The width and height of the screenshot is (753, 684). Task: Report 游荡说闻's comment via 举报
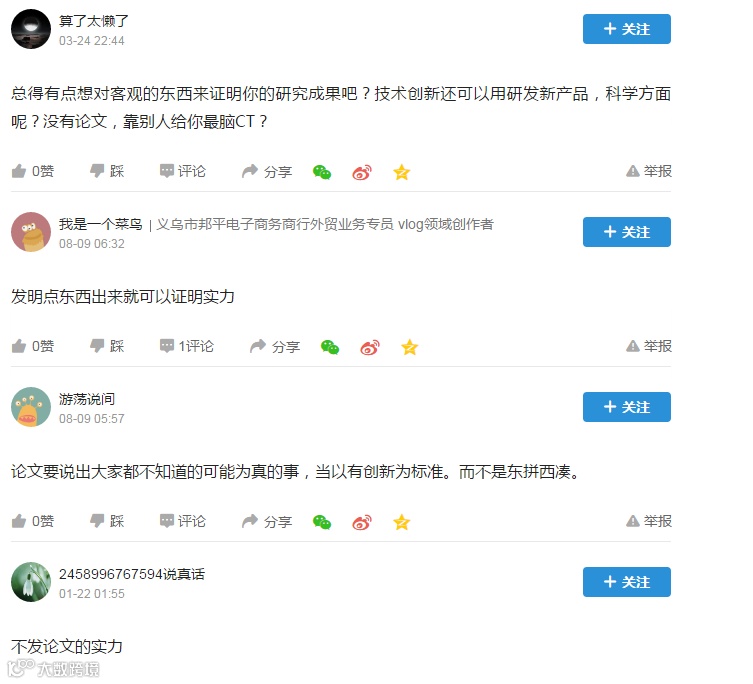coord(649,521)
